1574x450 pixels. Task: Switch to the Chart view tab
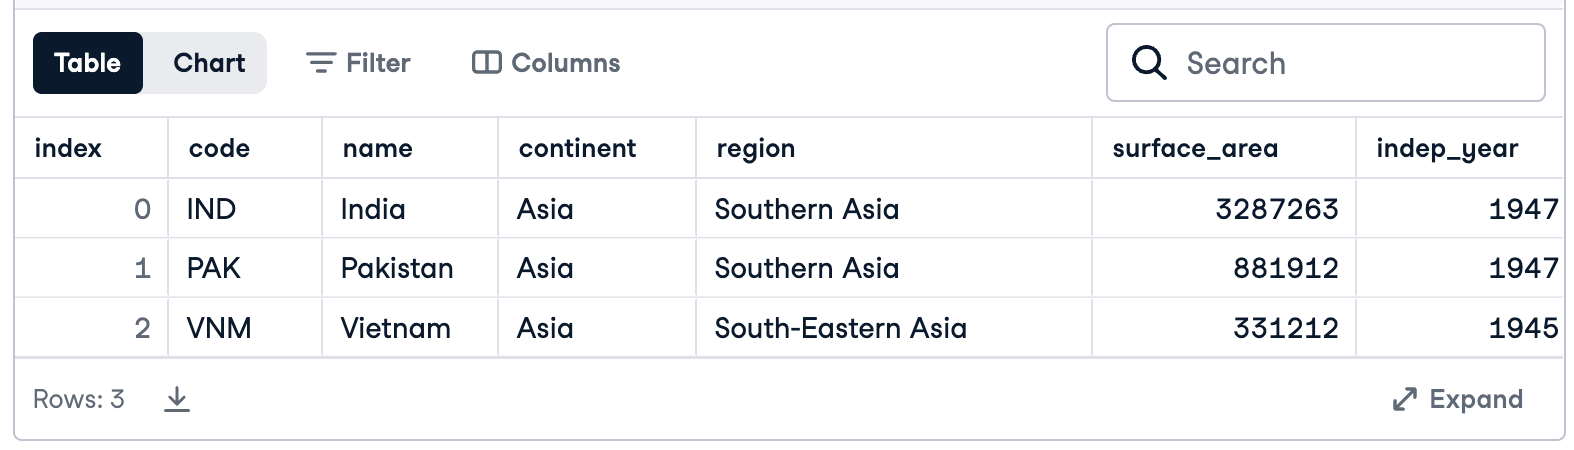(x=208, y=63)
